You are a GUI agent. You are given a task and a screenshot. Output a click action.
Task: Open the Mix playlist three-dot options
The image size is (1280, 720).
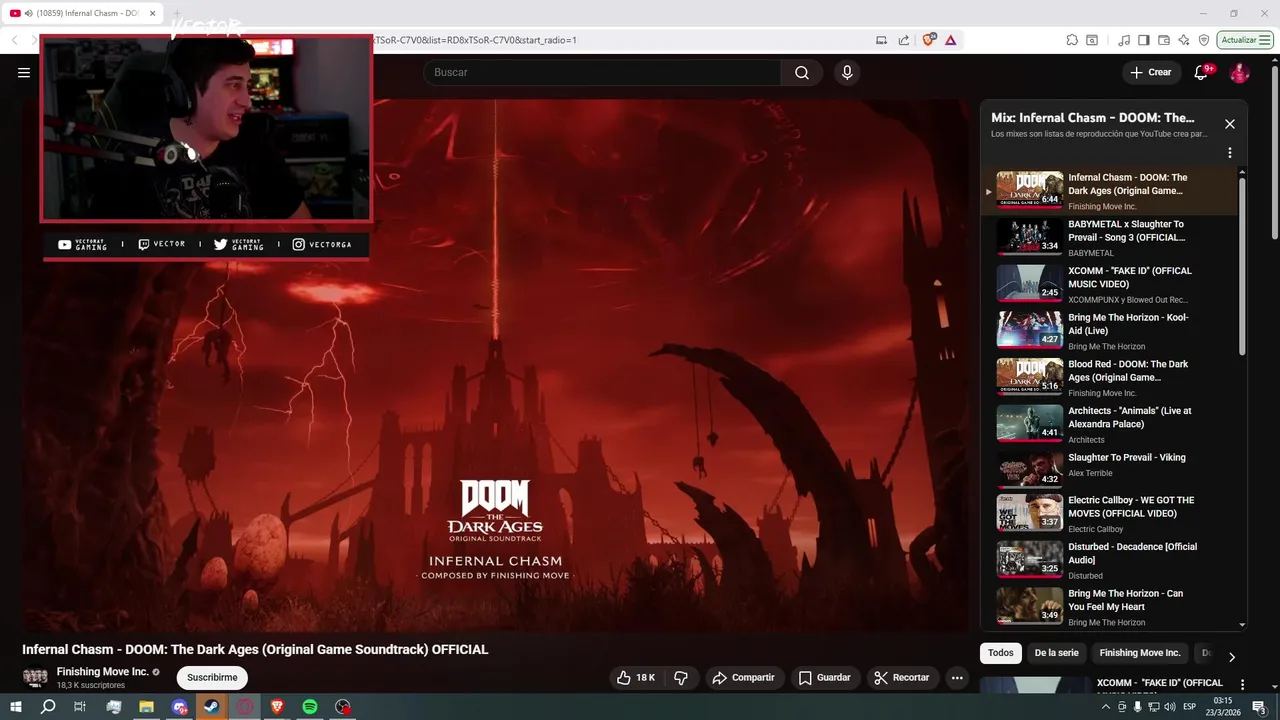pyautogui.click(x=1230, y=153)
